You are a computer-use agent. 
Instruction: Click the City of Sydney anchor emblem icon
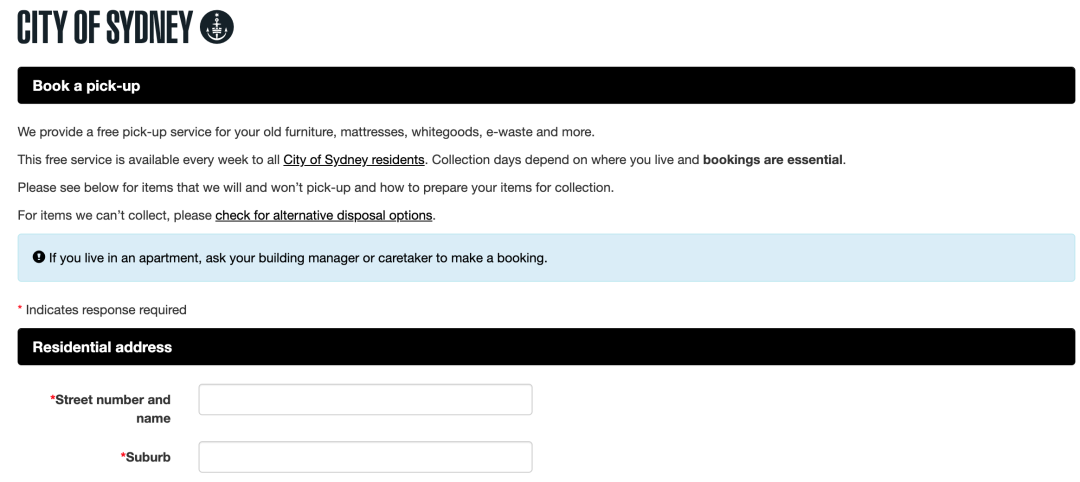217,28
